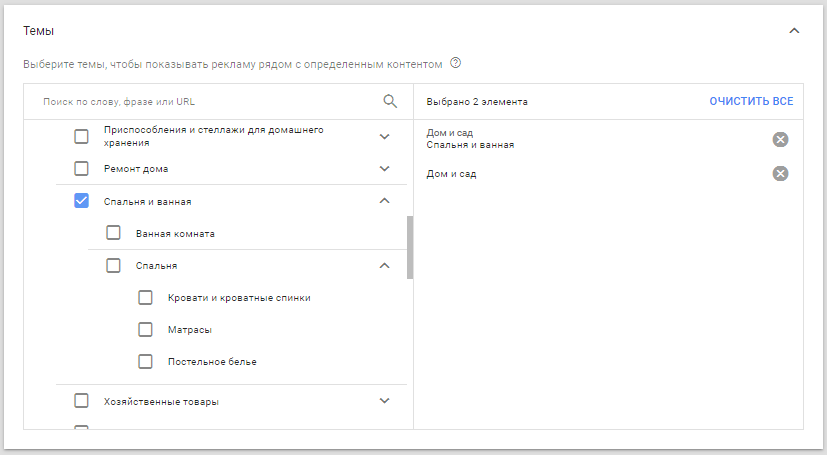Select the 'Хозяйственные товары' tree item label
The width and height of the screenshot is (827, 455).
point(161,401)
